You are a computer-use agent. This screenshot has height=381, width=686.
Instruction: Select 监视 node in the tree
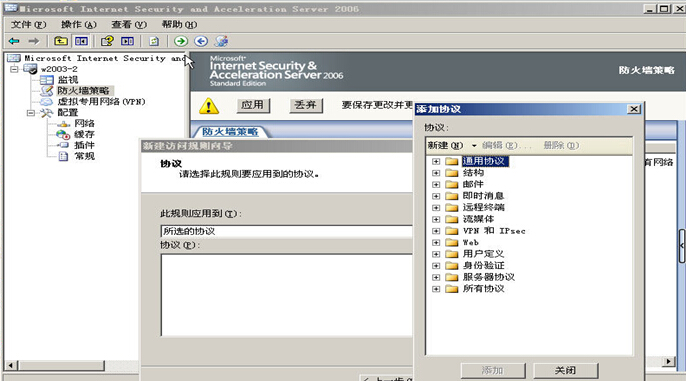click(68, 80)
